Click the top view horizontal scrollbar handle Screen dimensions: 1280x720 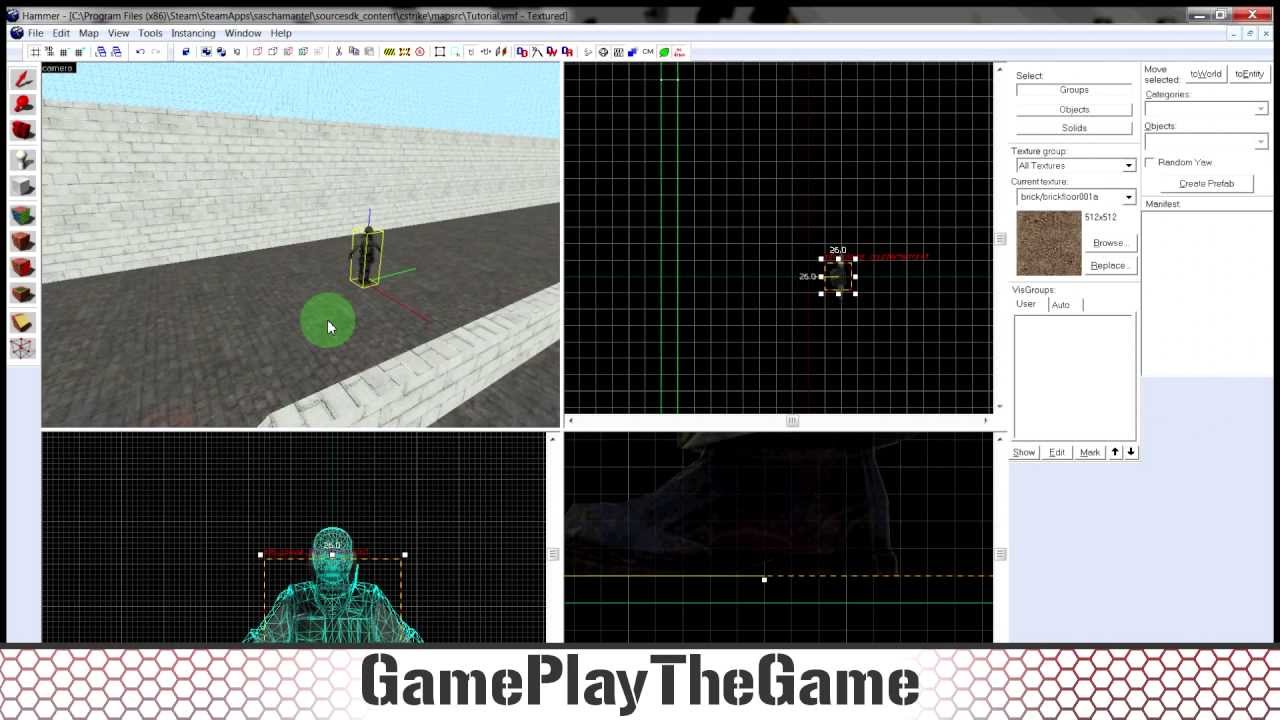click(x=792, y=421)
